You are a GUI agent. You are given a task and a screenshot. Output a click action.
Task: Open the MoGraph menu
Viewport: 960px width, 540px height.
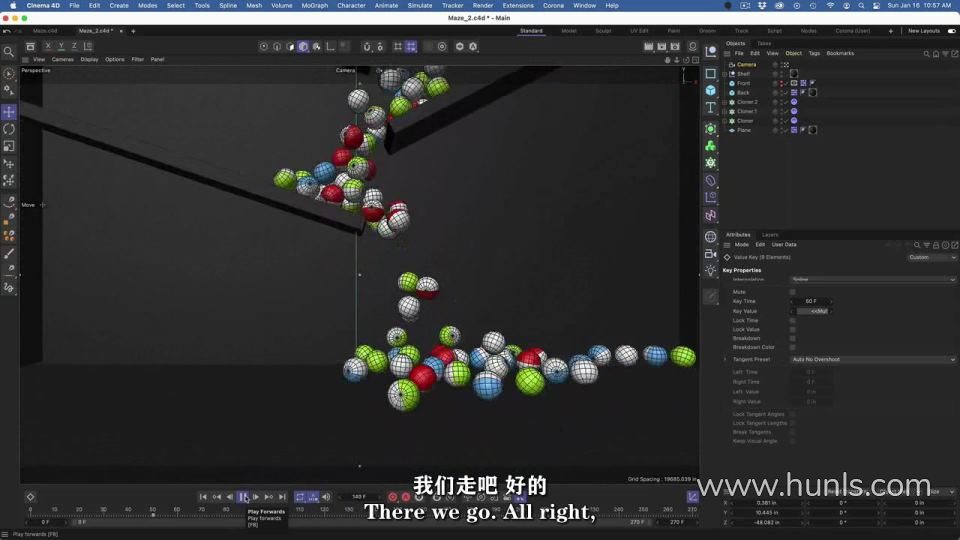click(314, 5)
